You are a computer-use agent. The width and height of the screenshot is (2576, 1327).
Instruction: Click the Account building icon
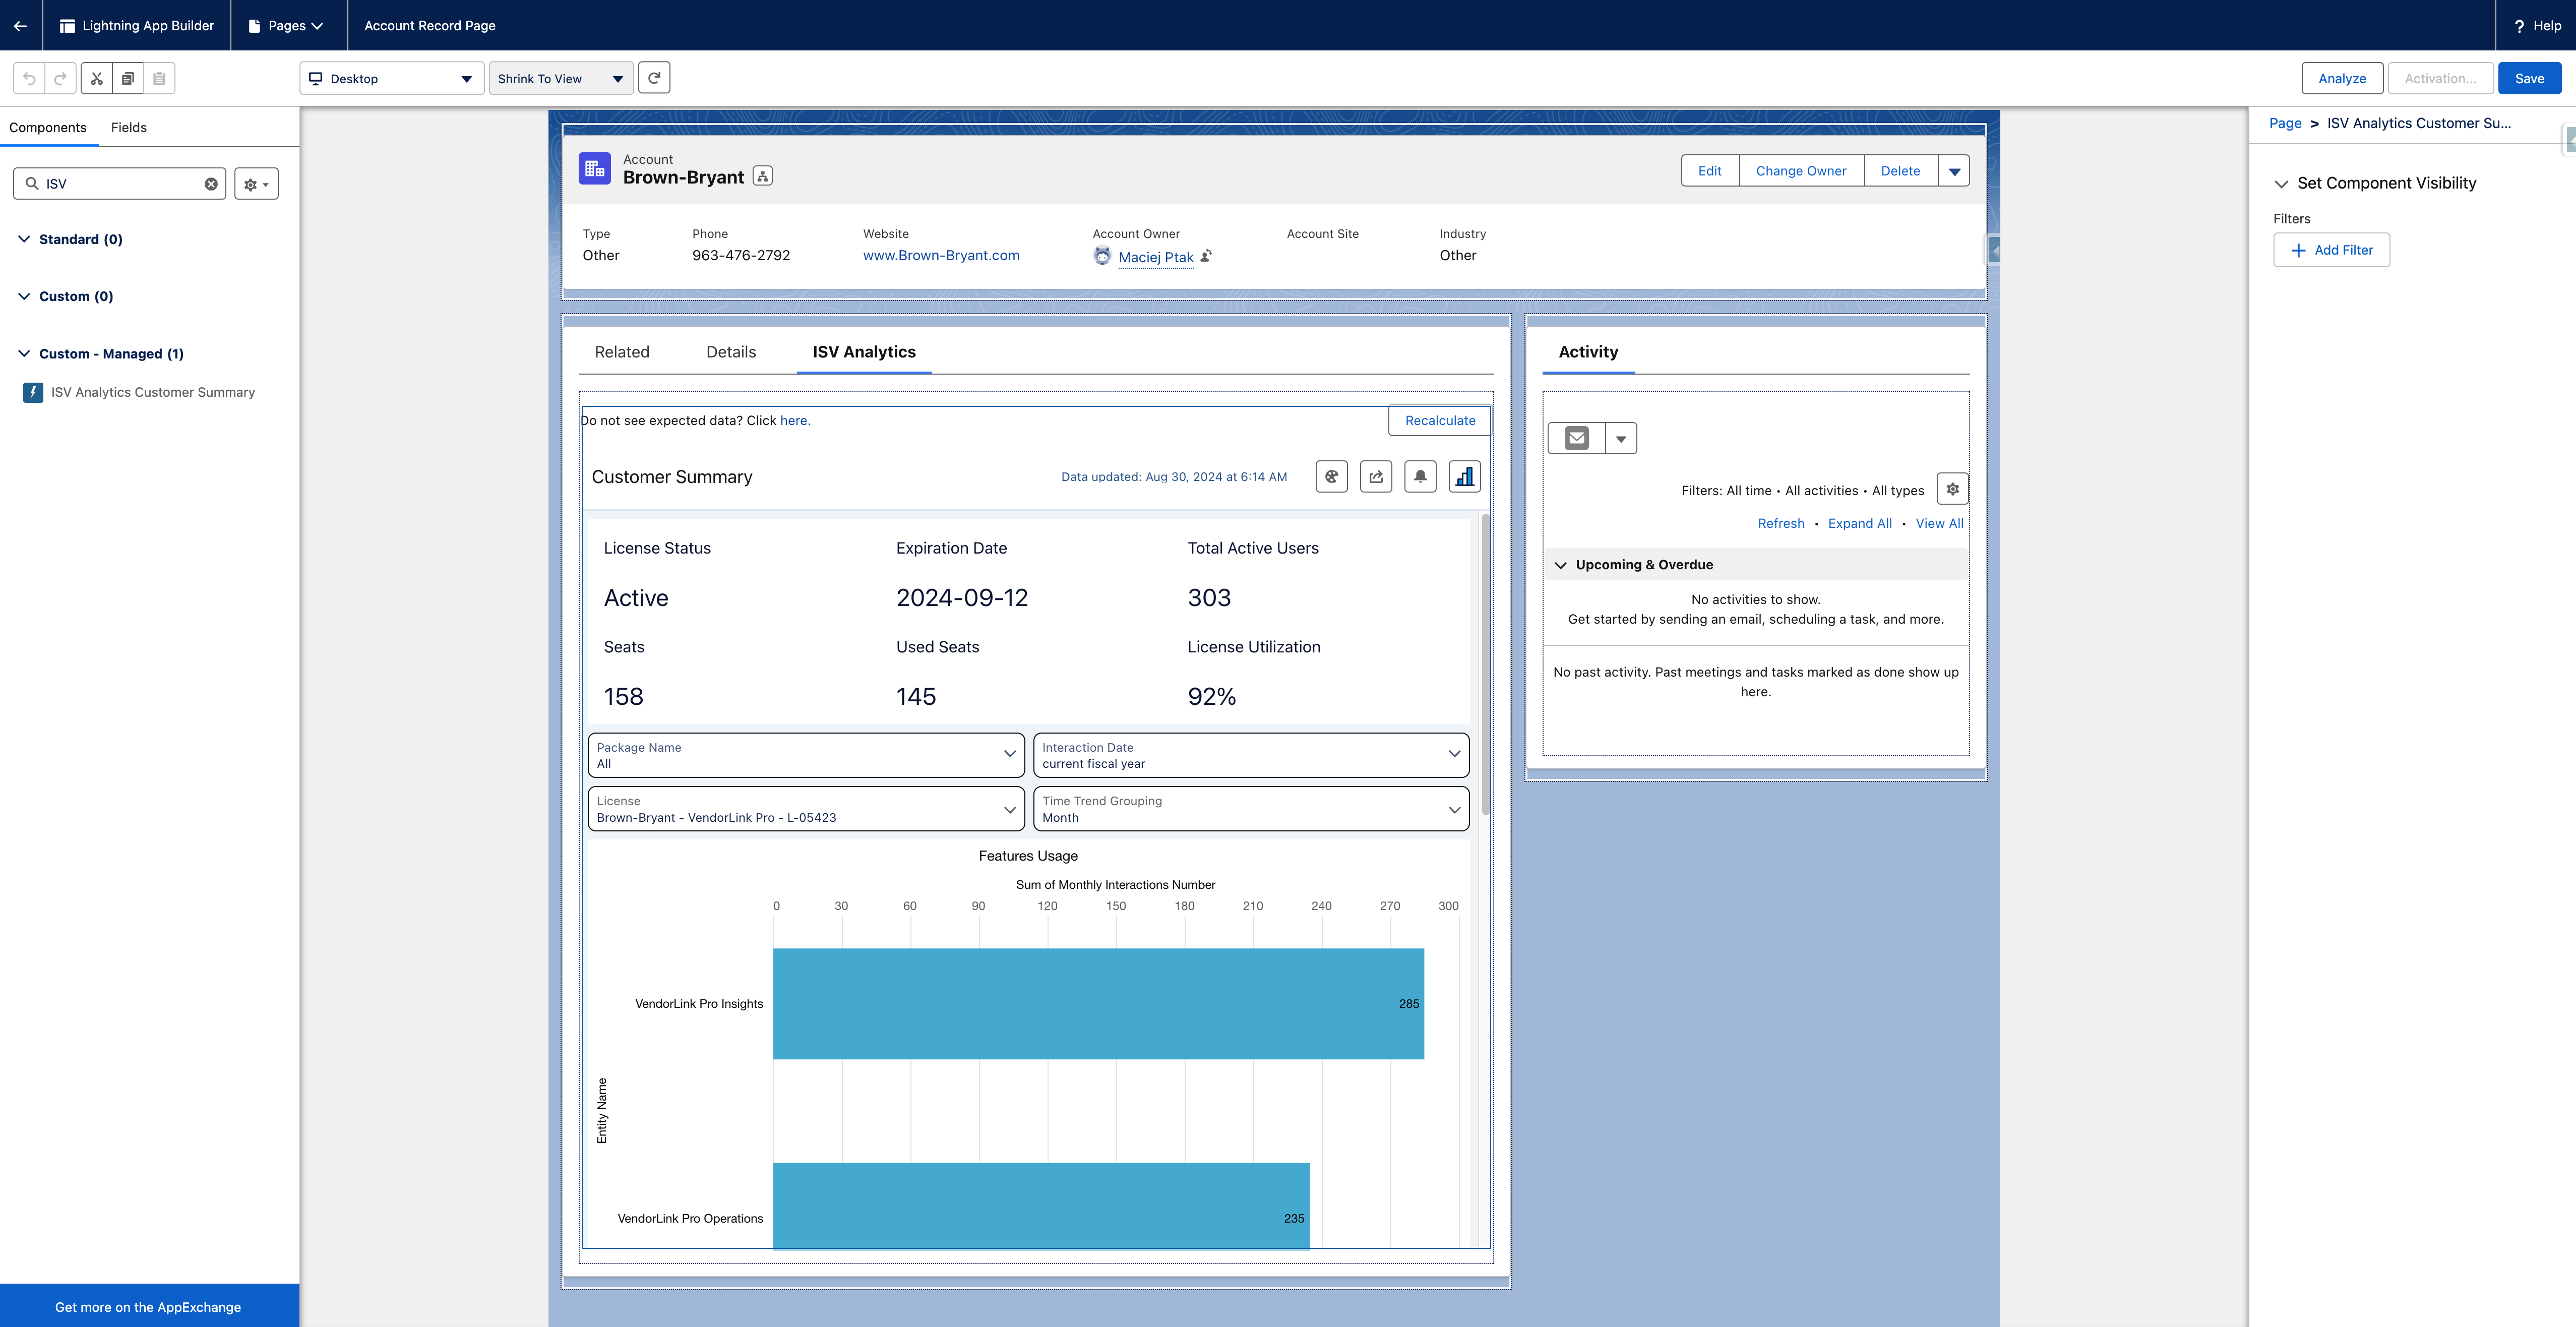594,169
